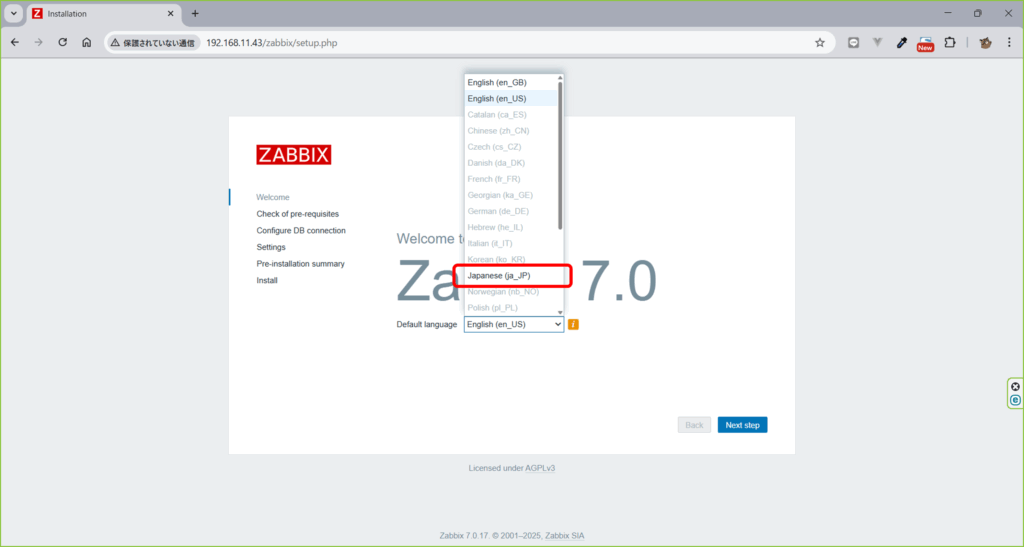Click the eyedropper extension icon

tap(901, 42)
